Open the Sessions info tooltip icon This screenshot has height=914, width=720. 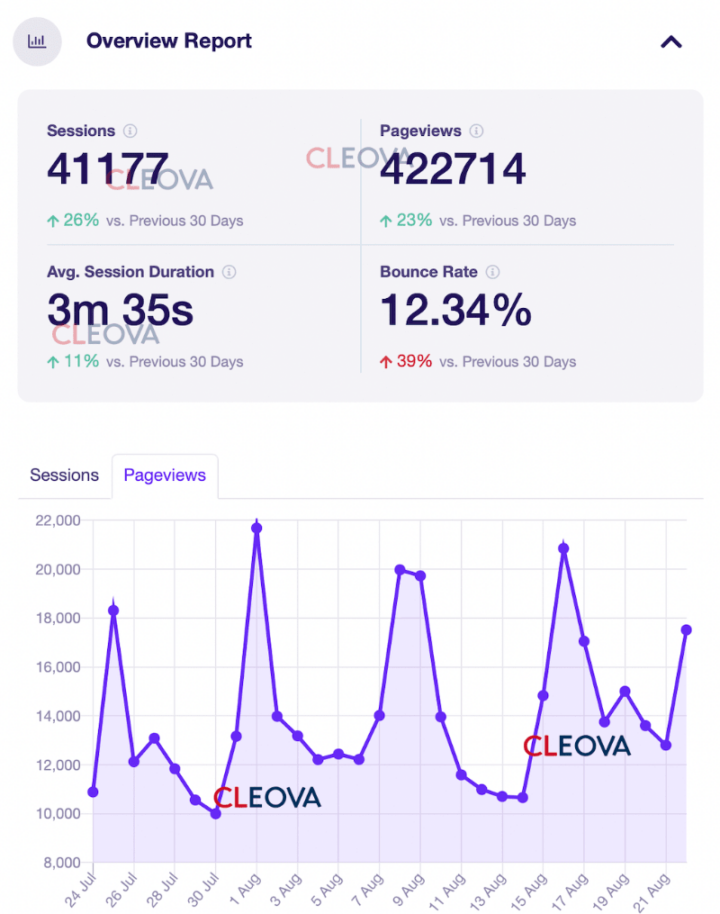tap(130, 131)
